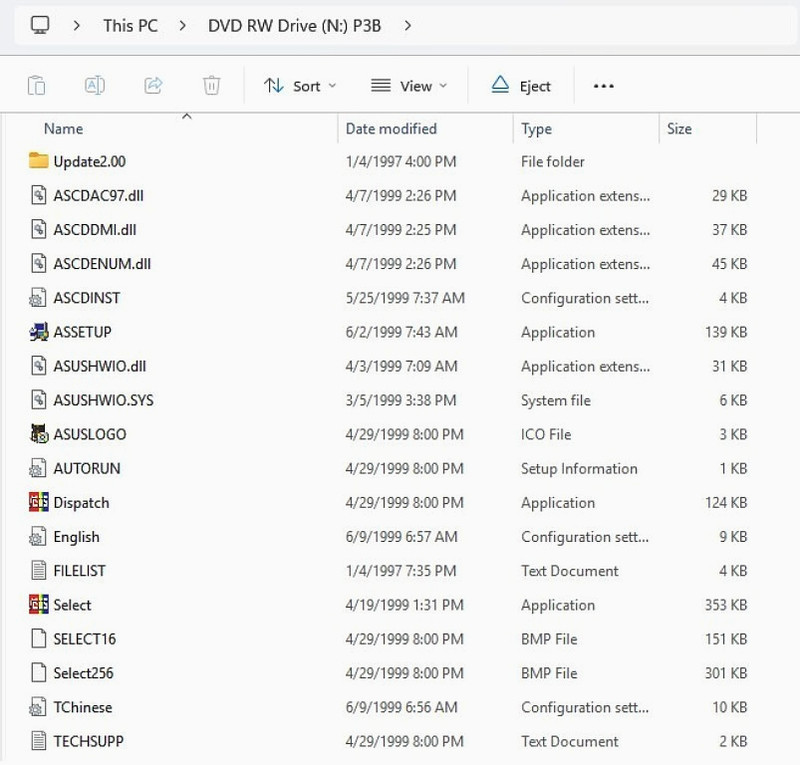Open the View dropdown menu
Image resolution: width=800 pixels, height=765 pixels.
[x=409, y=86]
